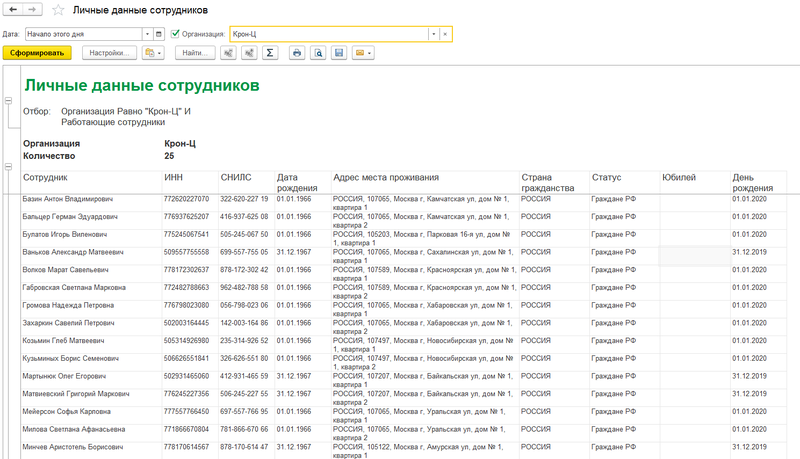Click employee 'Бальцер Герман Эдуардович'
The width and height of the screenshot is (800, 459).
pyautogui.click(x=69, y=217)
